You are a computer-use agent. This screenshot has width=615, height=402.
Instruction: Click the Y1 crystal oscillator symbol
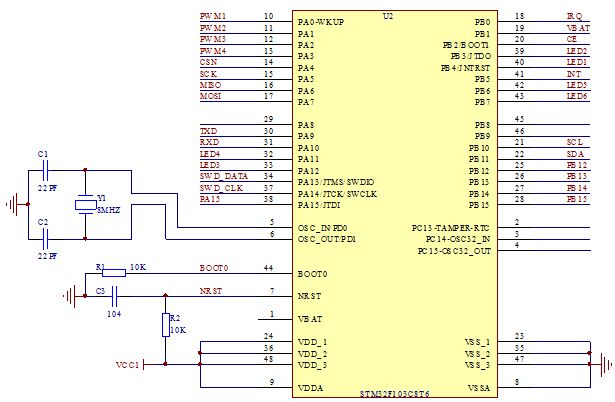click(x=85, y=205)
